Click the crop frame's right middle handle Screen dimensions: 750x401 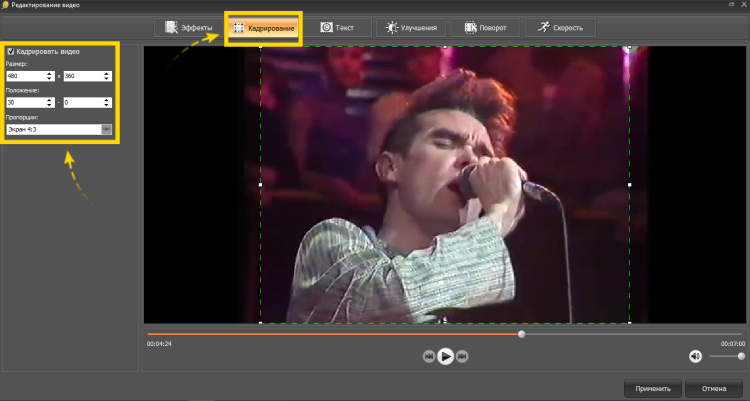tap(629, 185)
